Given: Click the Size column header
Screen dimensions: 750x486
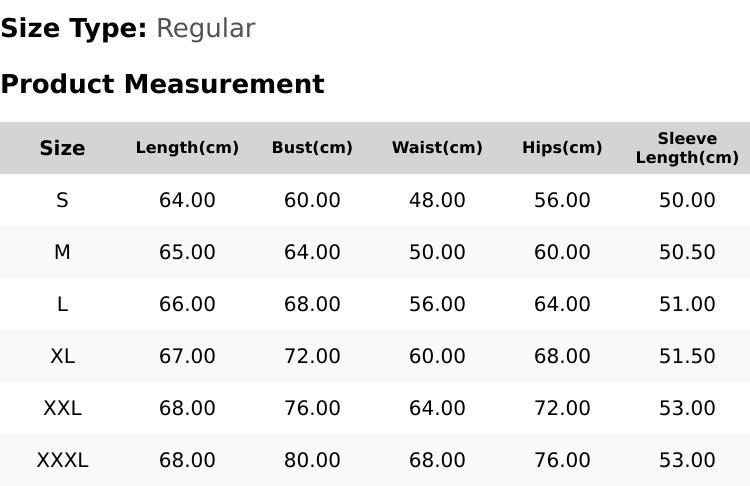Looking at the screenshot, I should point(62,148).
